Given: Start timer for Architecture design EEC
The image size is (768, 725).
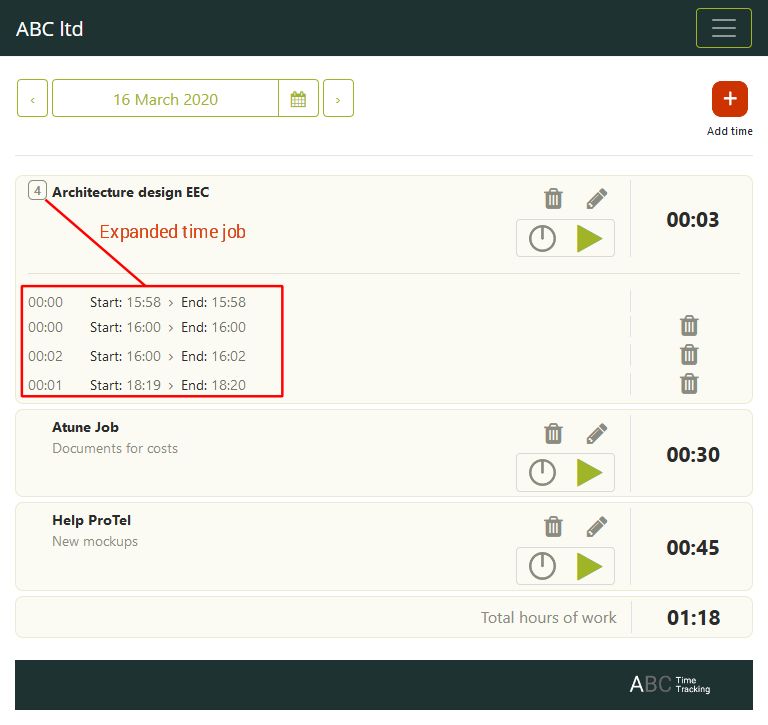Looking at the screenshot, I should (589, 239).
